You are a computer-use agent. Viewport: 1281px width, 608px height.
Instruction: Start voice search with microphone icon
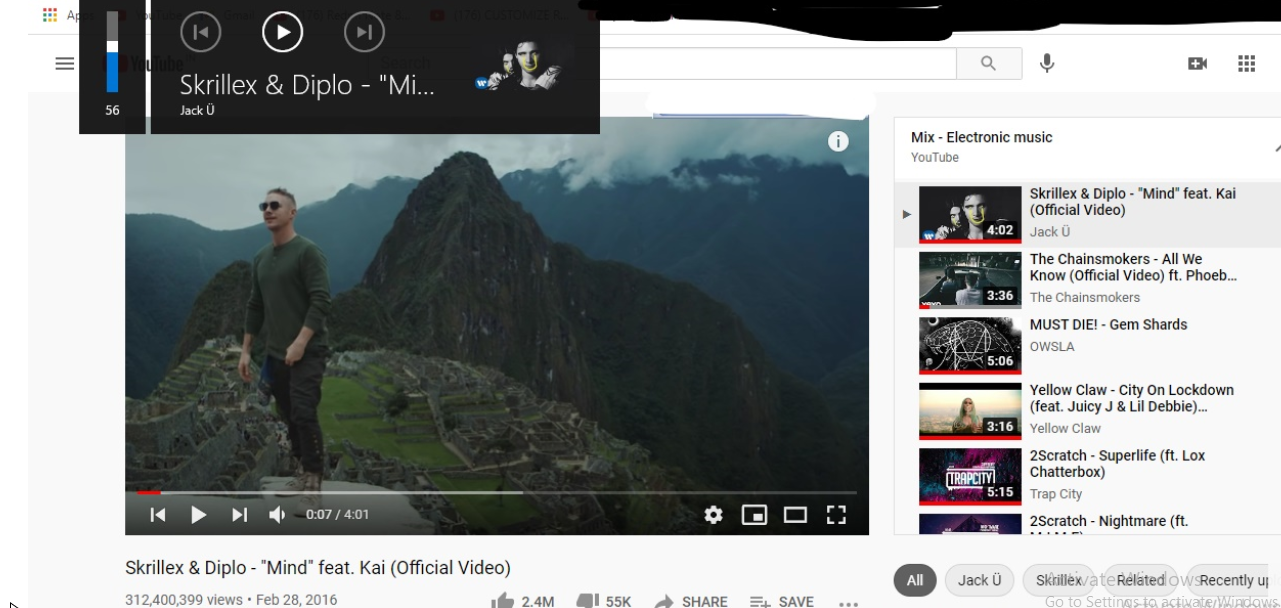(1046, 63)
